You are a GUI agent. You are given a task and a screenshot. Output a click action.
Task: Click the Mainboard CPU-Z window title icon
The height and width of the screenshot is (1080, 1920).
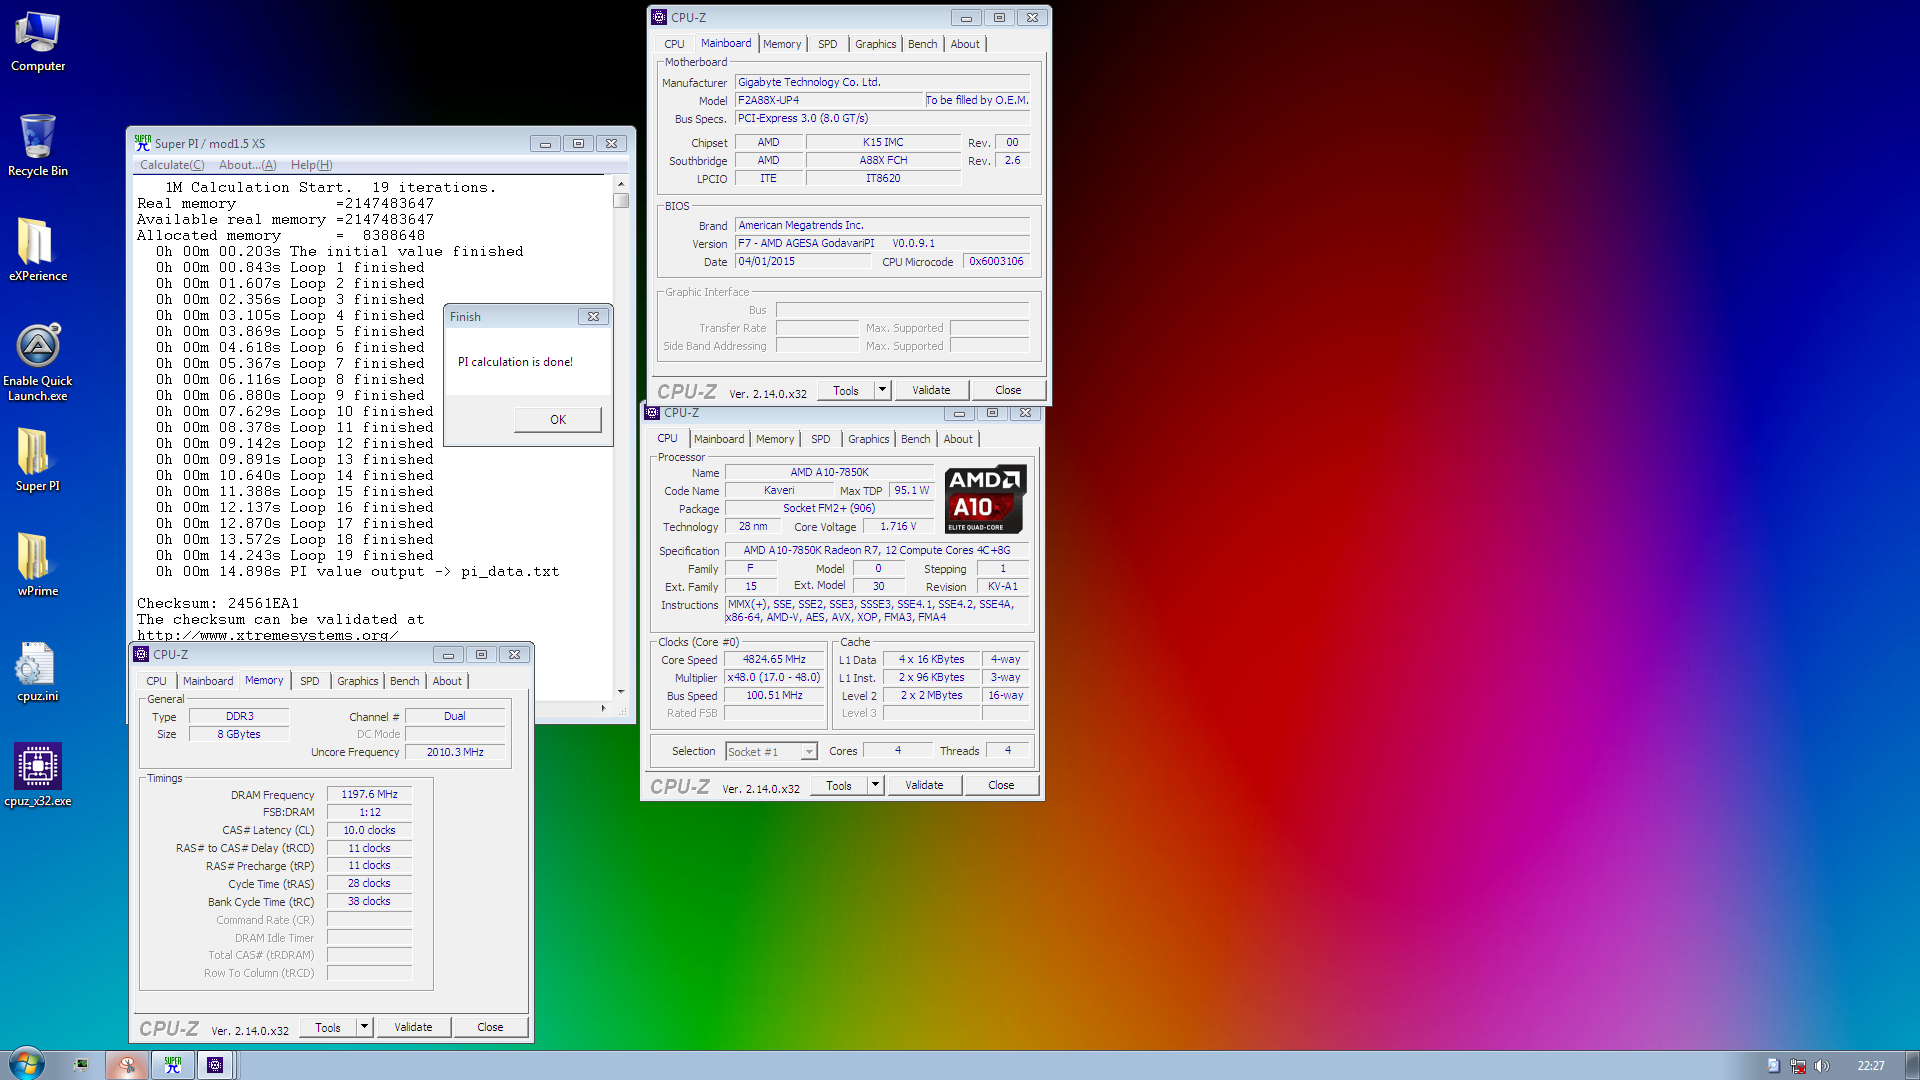[x=659, y=17]
